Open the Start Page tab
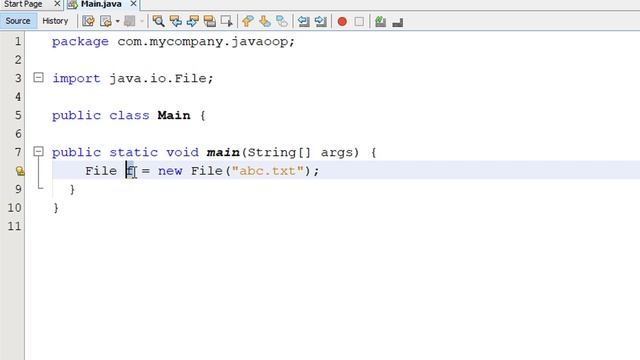 click(x=23, y=4)
